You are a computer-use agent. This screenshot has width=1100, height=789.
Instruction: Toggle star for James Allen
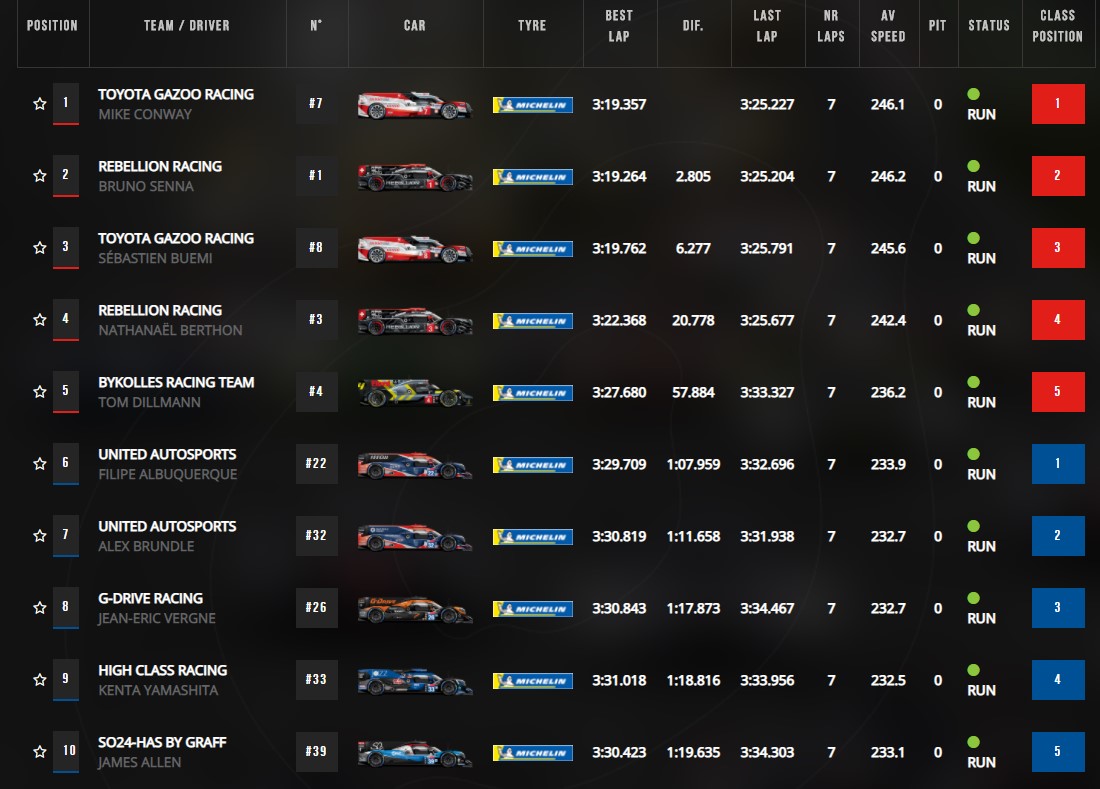40,752
